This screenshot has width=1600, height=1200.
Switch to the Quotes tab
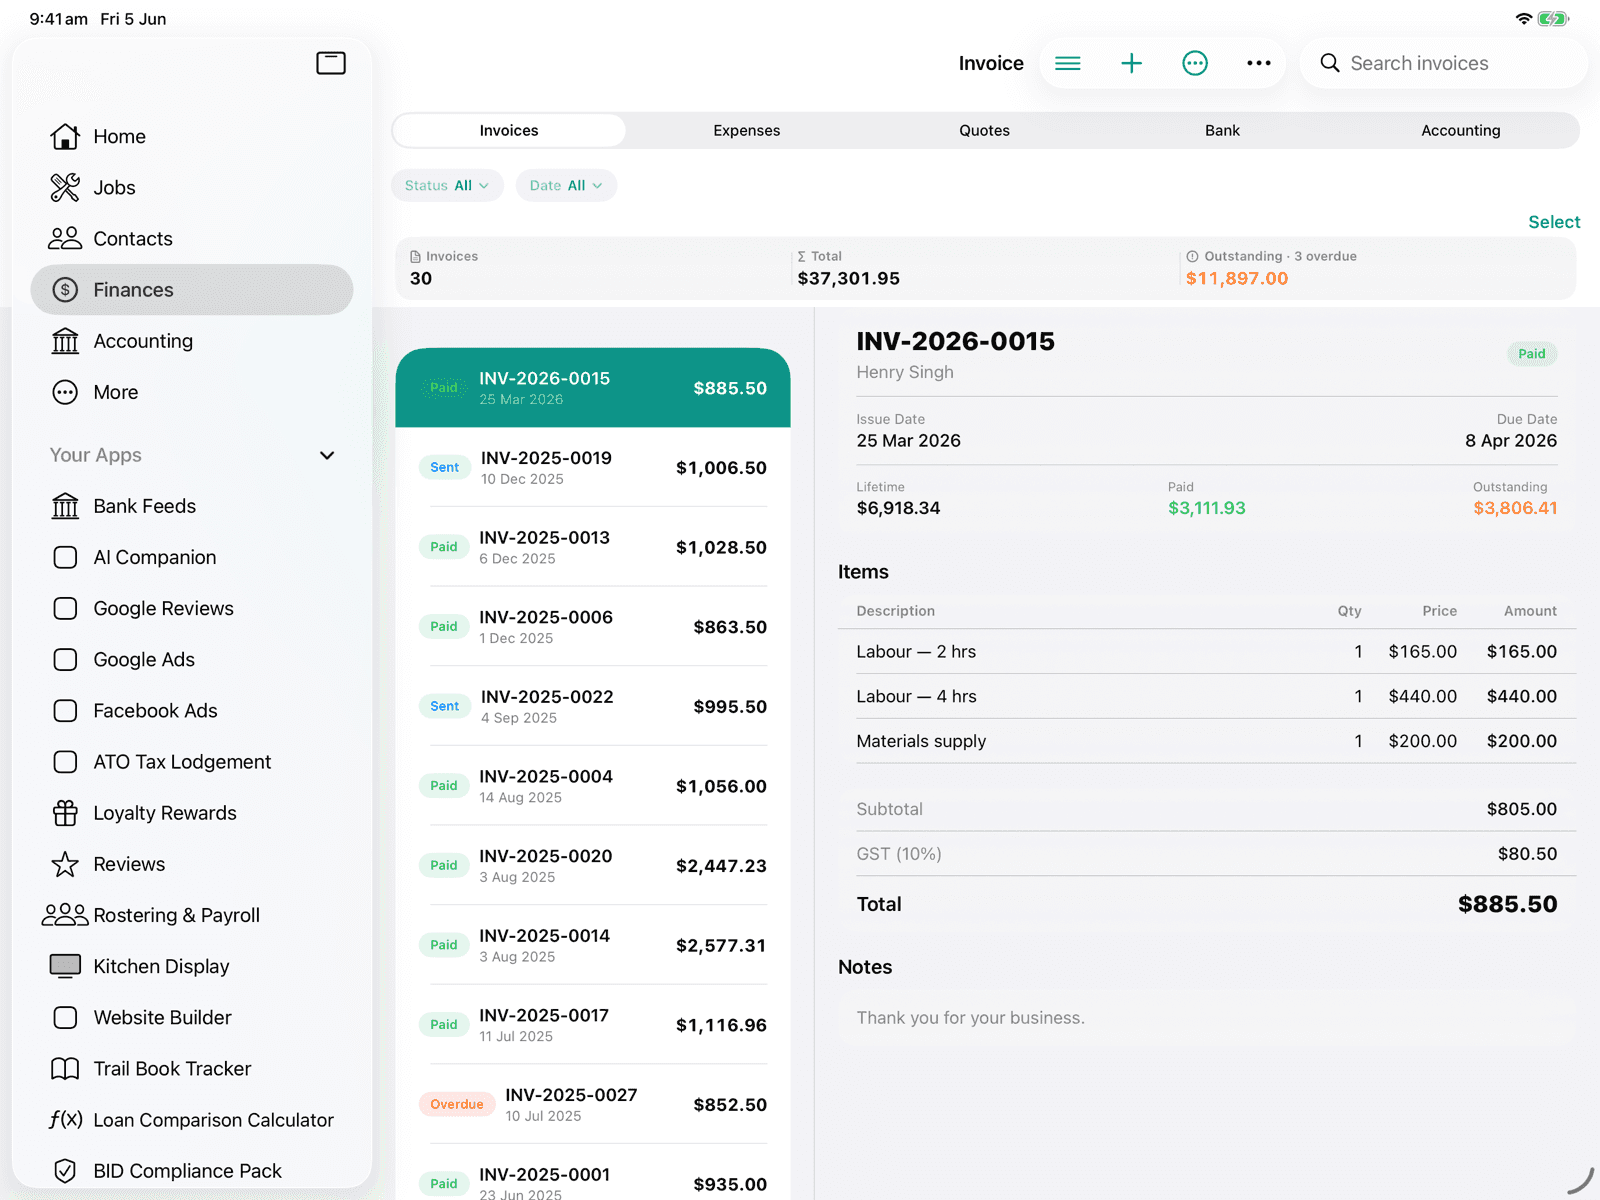[x=985, y=130]
